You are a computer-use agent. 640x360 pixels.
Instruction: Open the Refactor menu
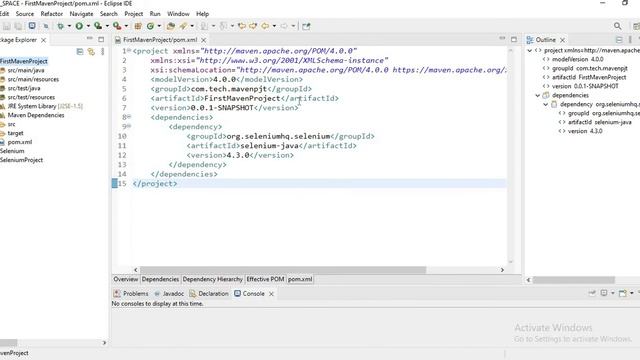point(52,13)
